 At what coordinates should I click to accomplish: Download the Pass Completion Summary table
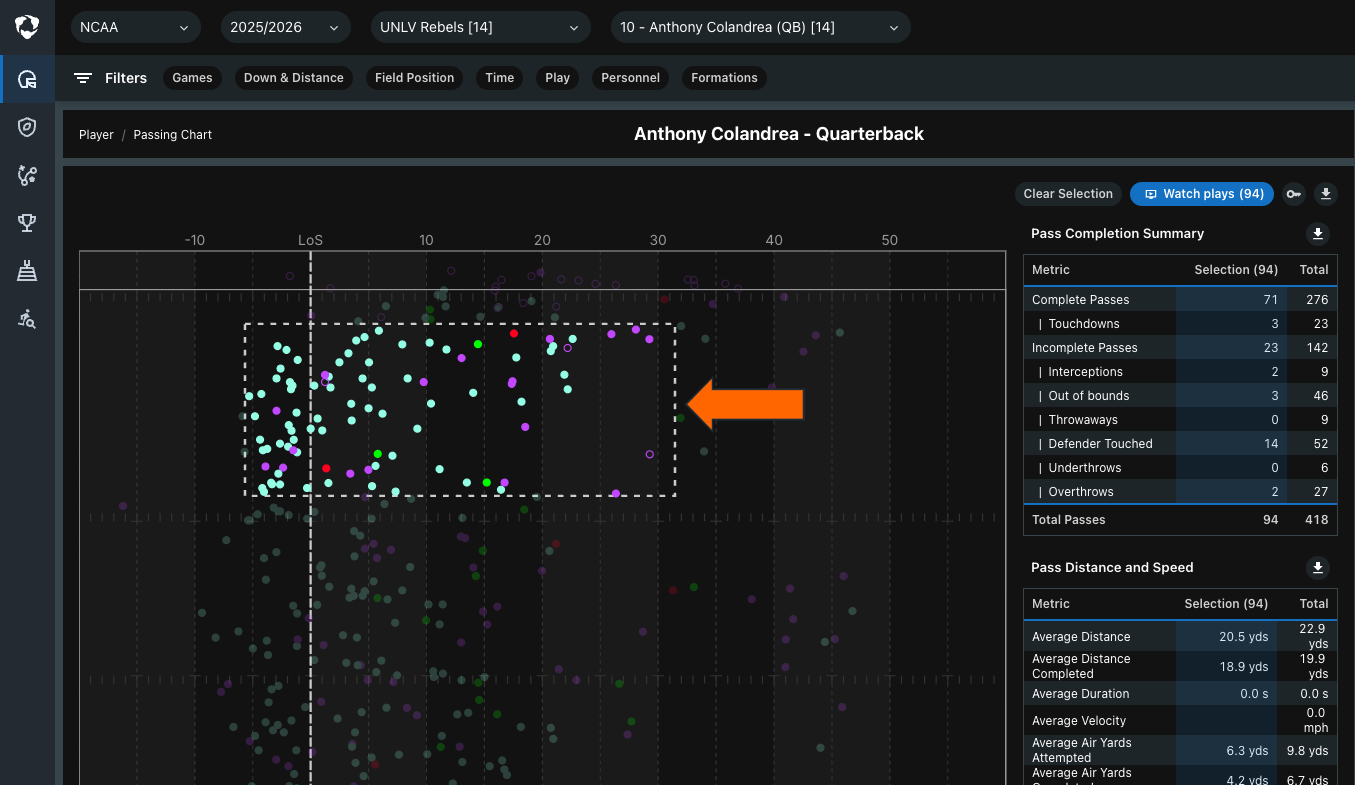(1318, 234)
